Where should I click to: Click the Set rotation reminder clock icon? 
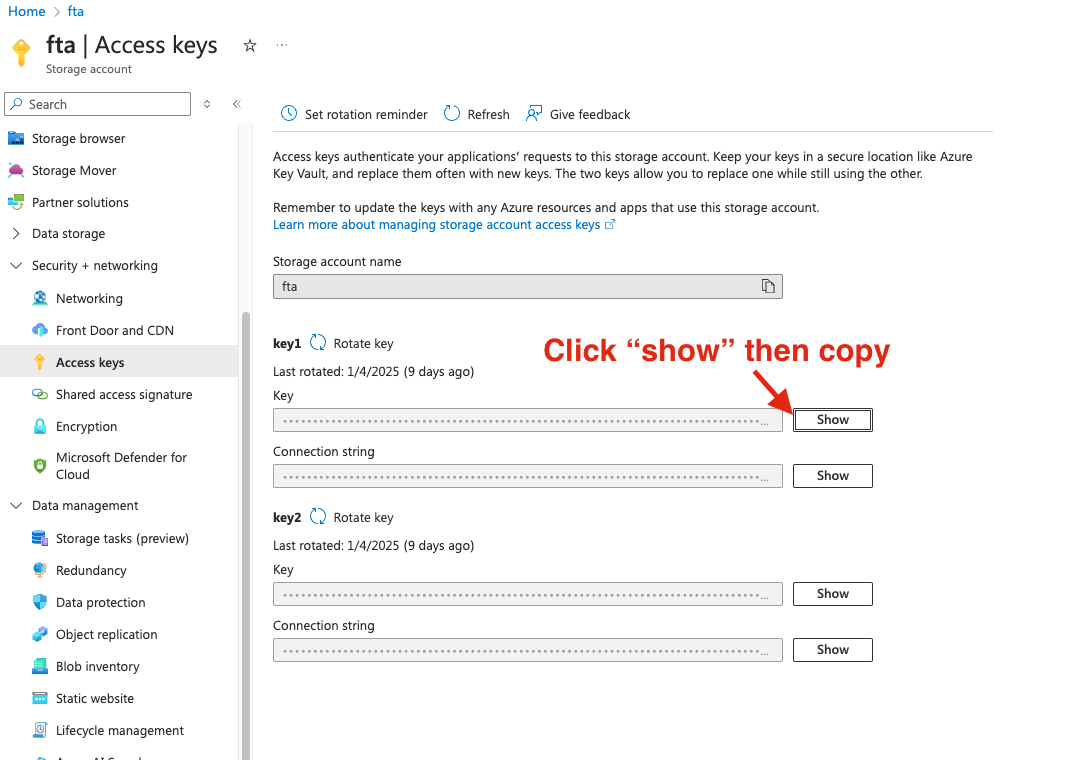[x=289, y=113]
